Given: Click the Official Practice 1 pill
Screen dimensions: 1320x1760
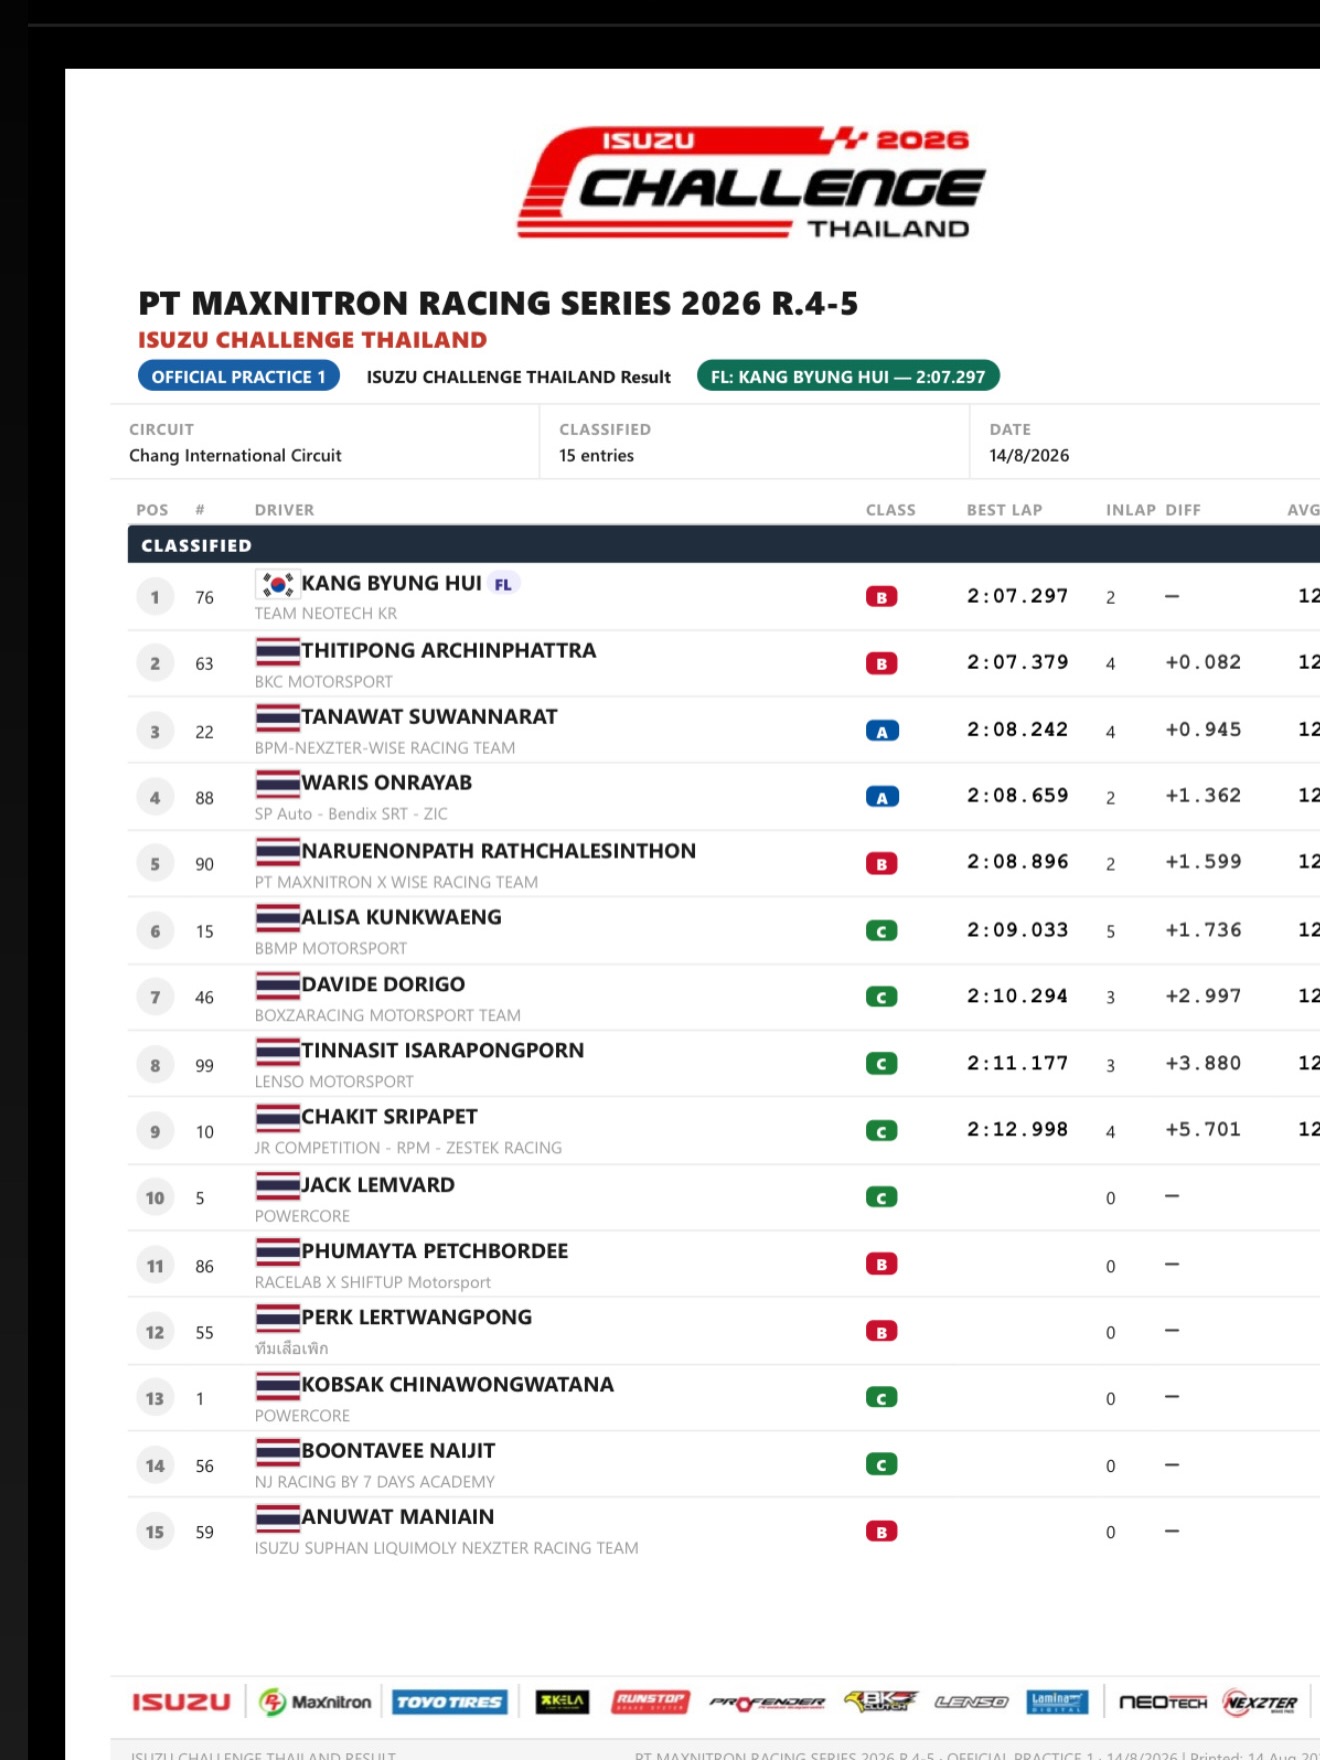Looking at the screenshot, I should (x=239, y=377).
